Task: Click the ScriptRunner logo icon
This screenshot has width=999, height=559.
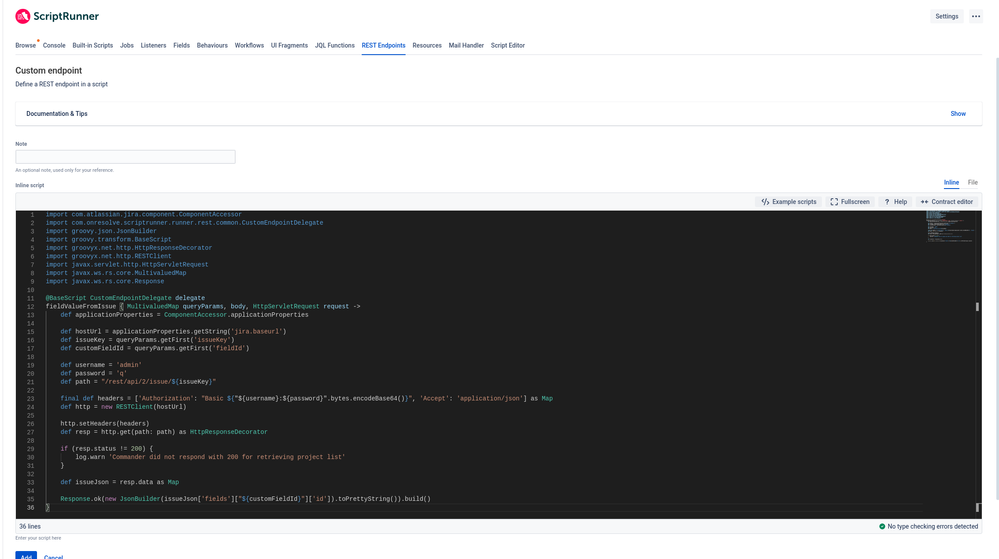Action: 23,16
